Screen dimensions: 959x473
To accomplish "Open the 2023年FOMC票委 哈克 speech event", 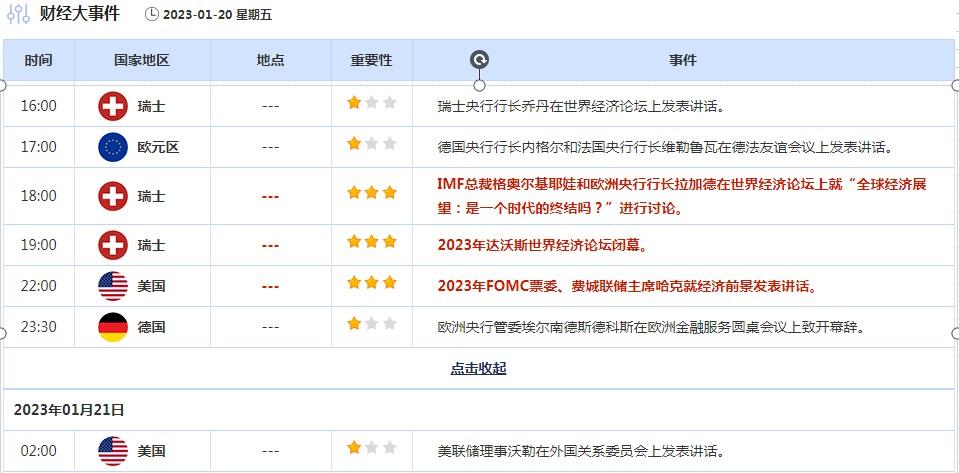I will [x=627, y=286].
